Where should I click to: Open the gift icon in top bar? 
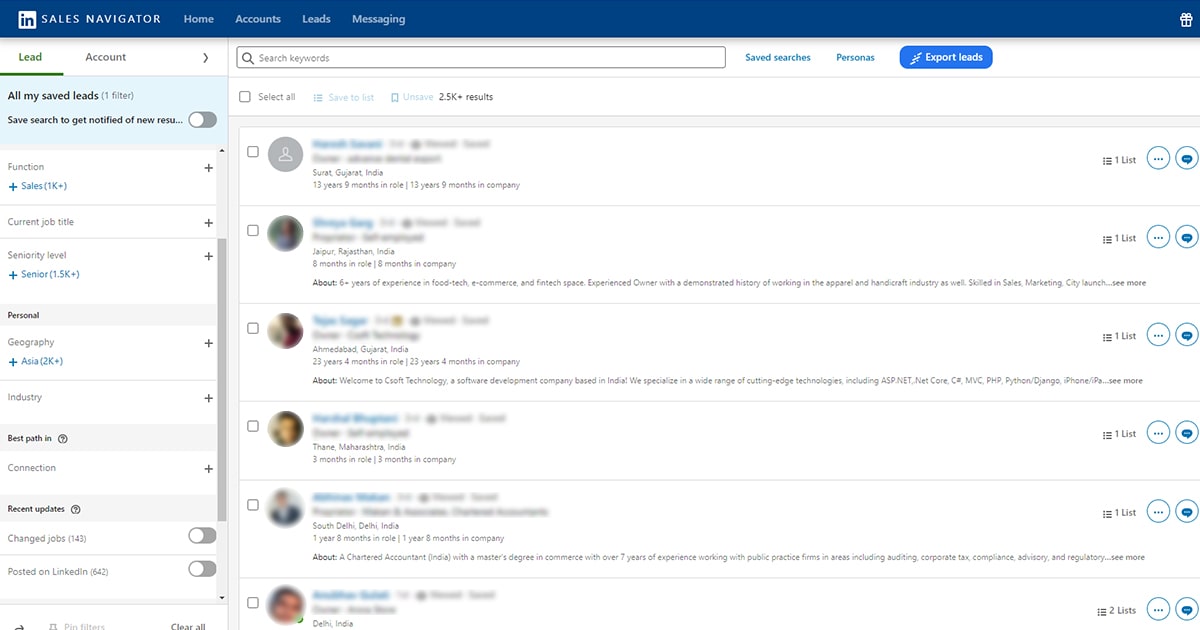tap(1187, 19)
